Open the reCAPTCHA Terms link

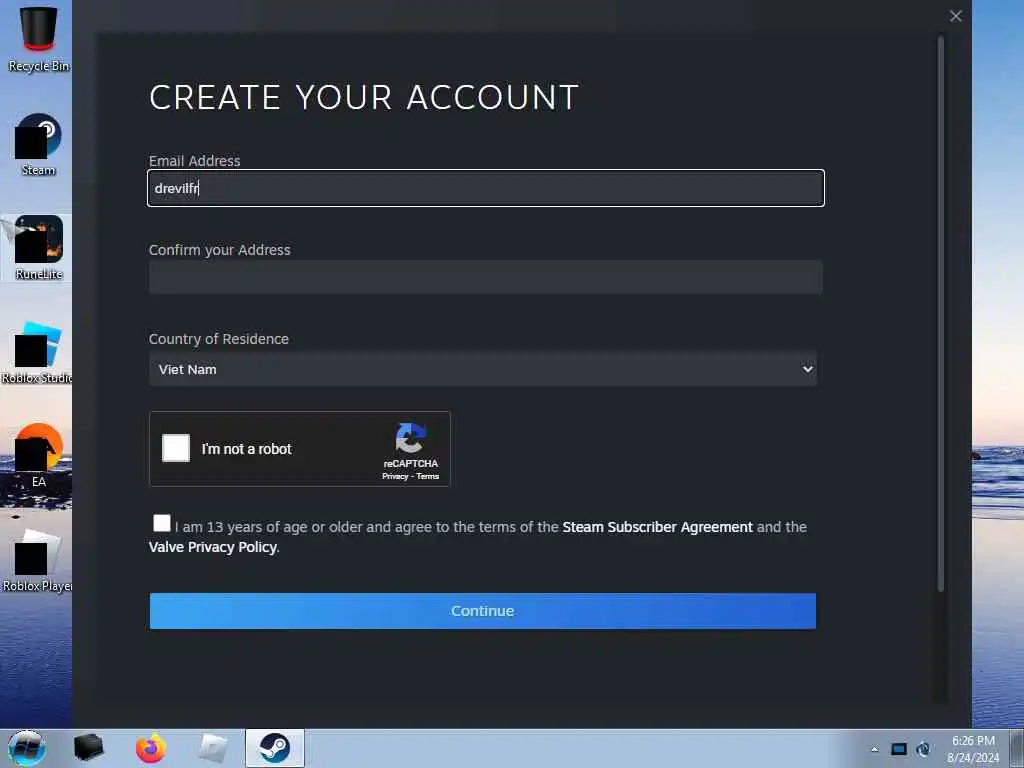click(428, 476)
